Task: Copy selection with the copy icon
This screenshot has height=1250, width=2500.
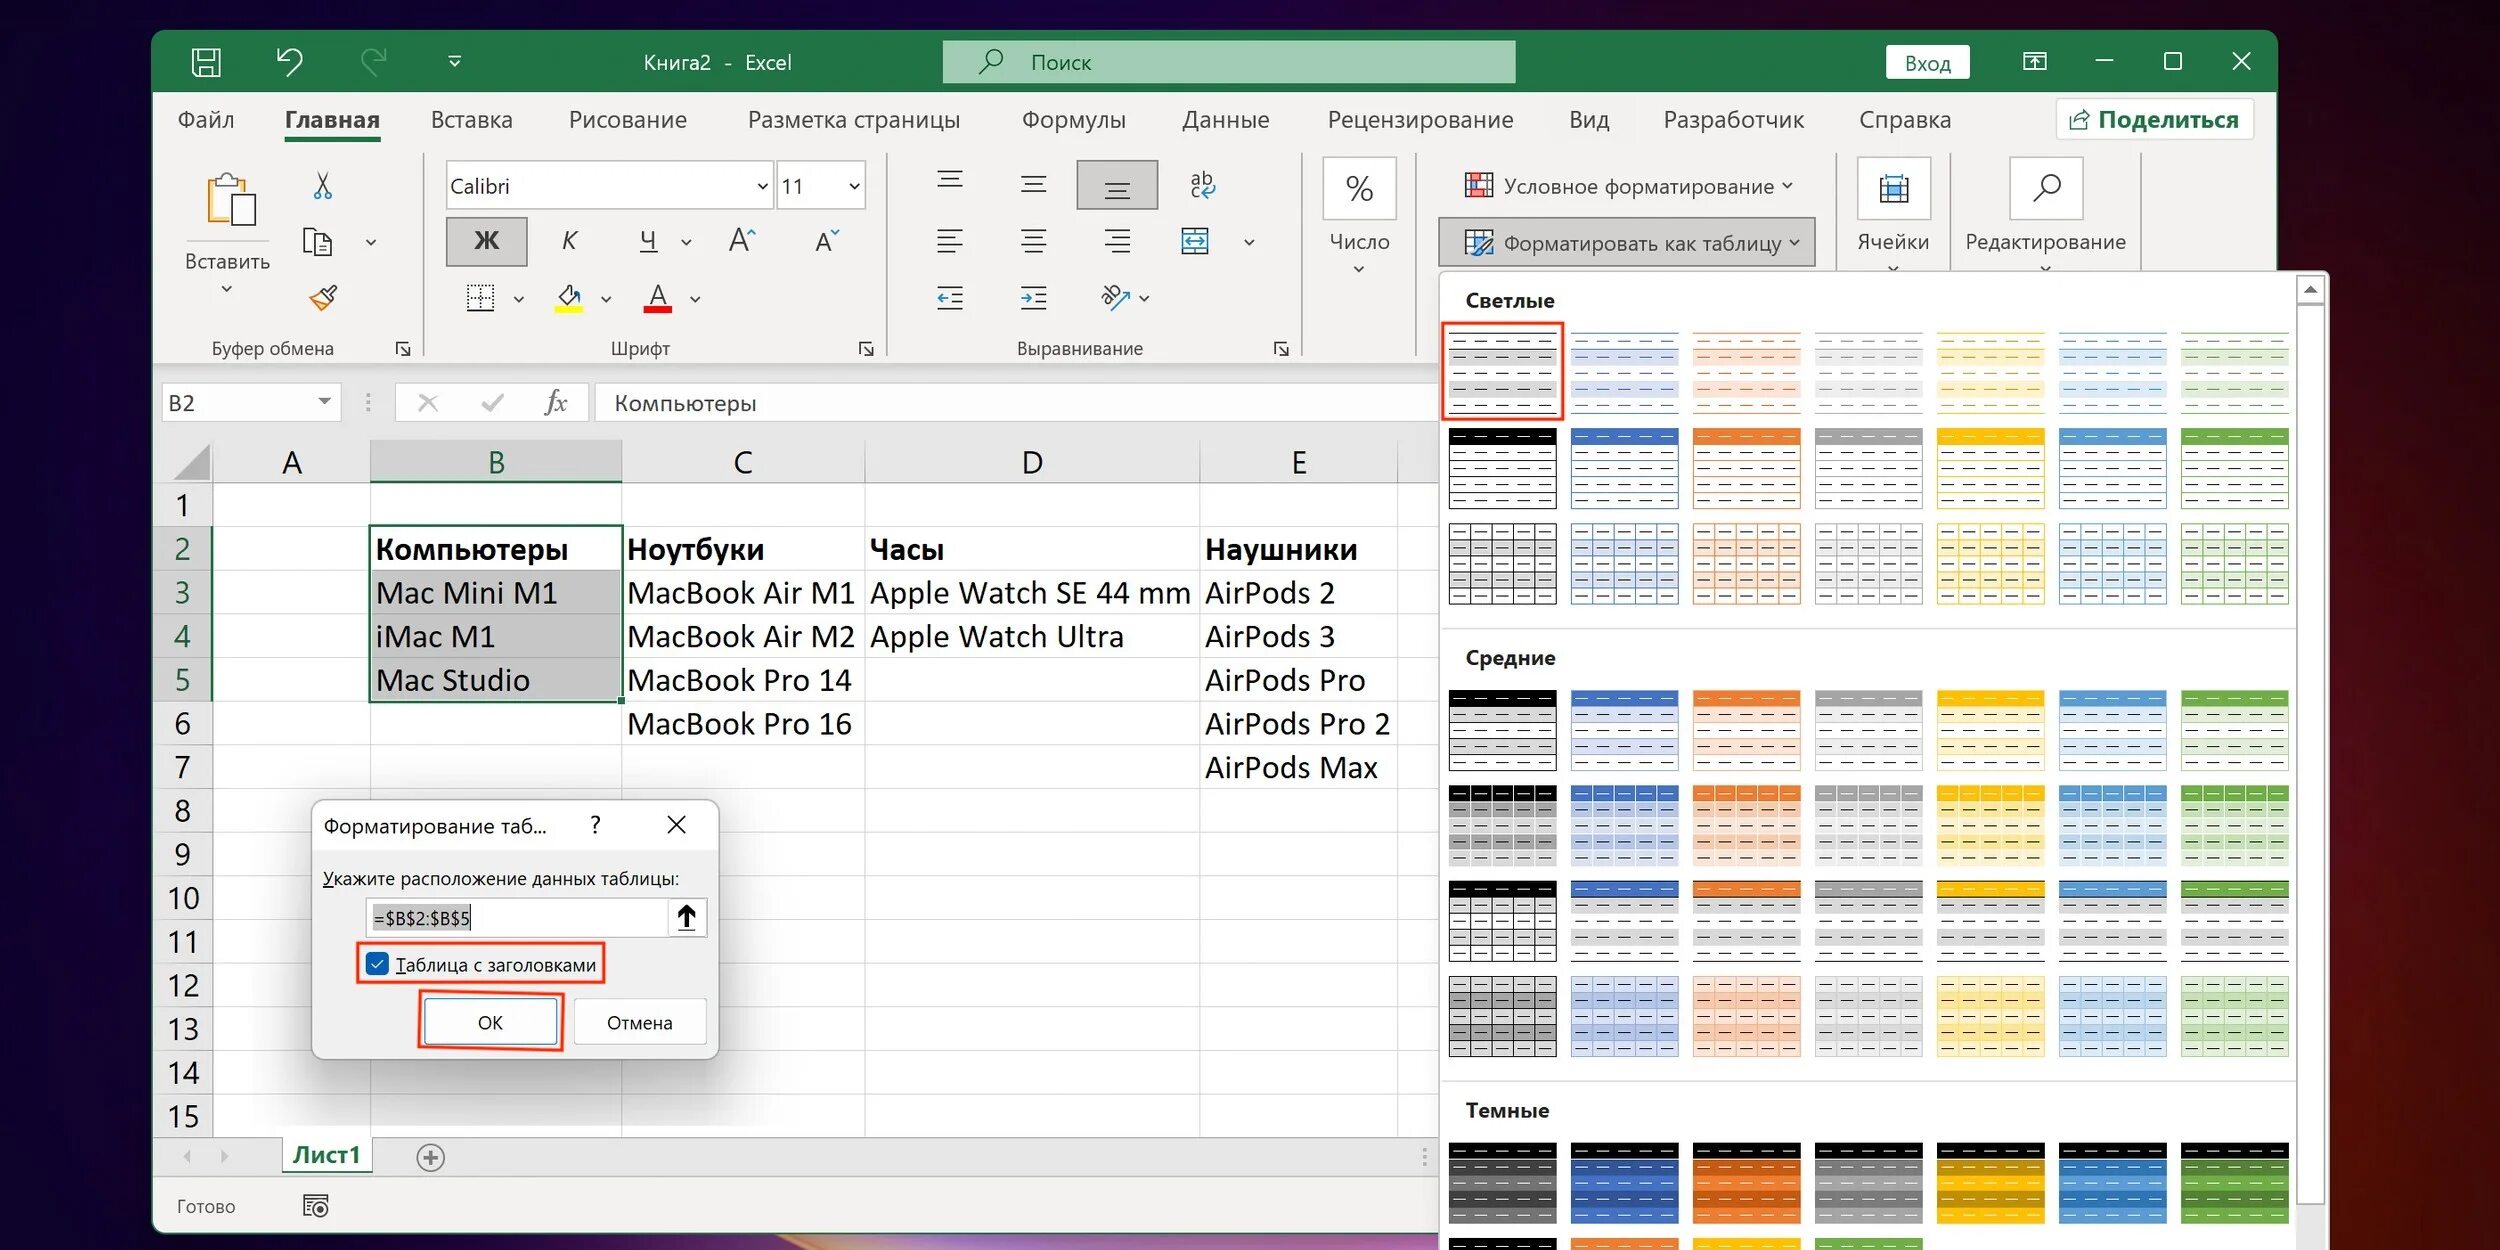Action: pos(317,242)
